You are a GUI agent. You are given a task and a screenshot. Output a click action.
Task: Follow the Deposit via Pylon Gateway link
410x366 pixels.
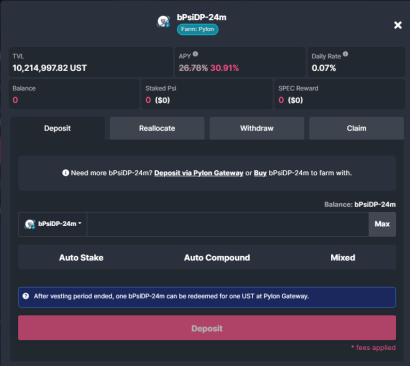point(199,173)
